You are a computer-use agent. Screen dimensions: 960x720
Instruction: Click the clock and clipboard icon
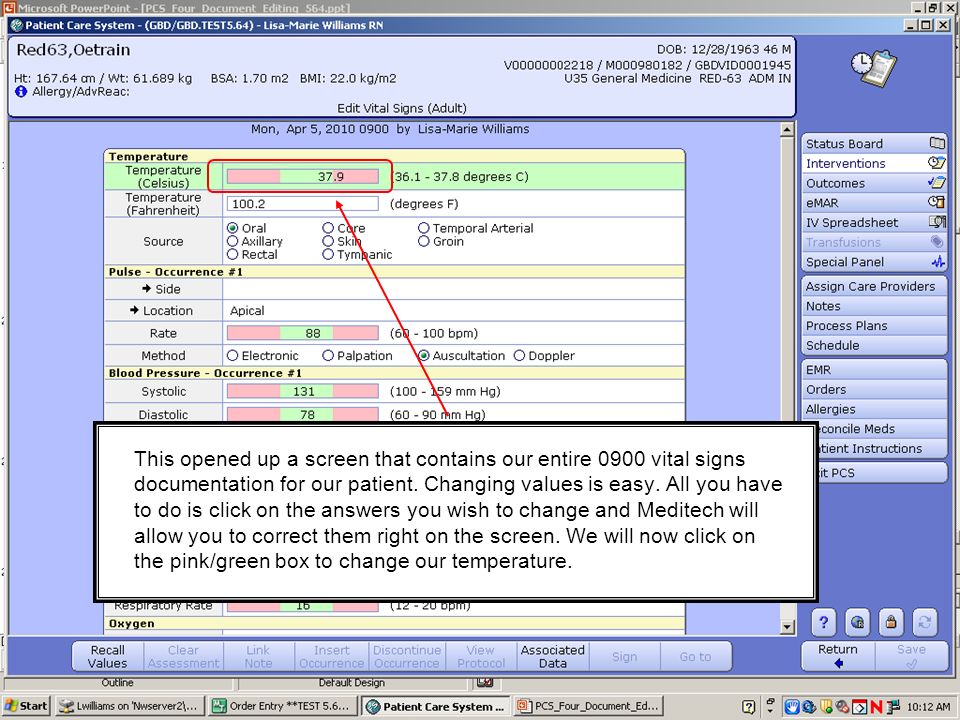click(874, 68)
